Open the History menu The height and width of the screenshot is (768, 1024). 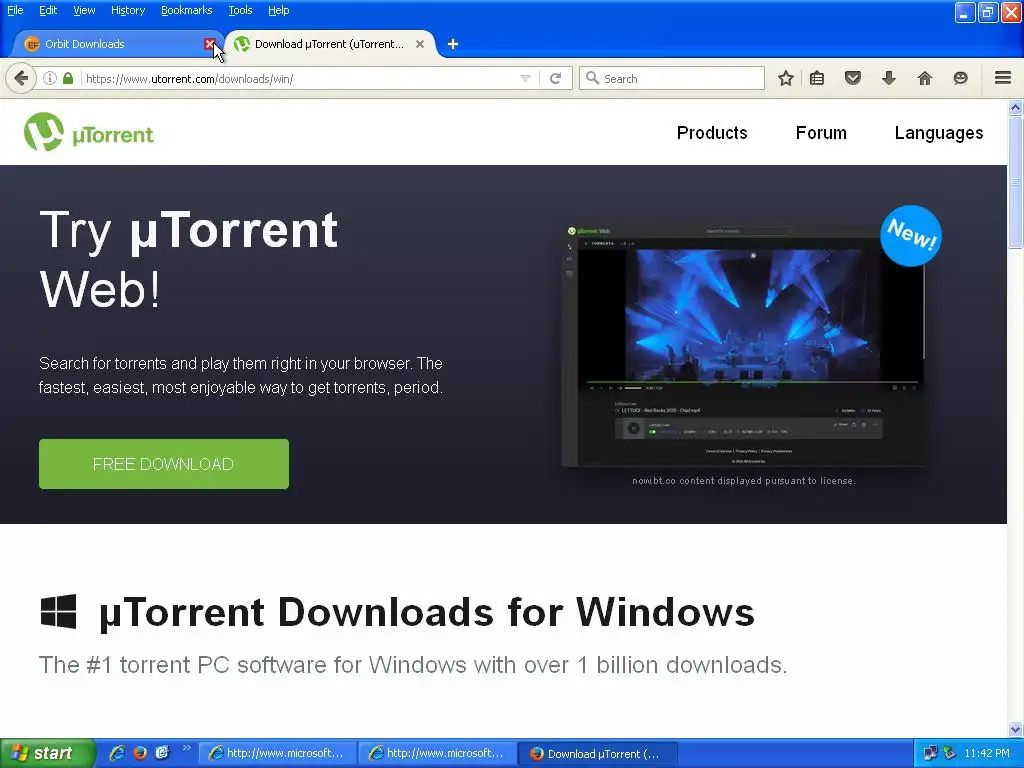128,10
